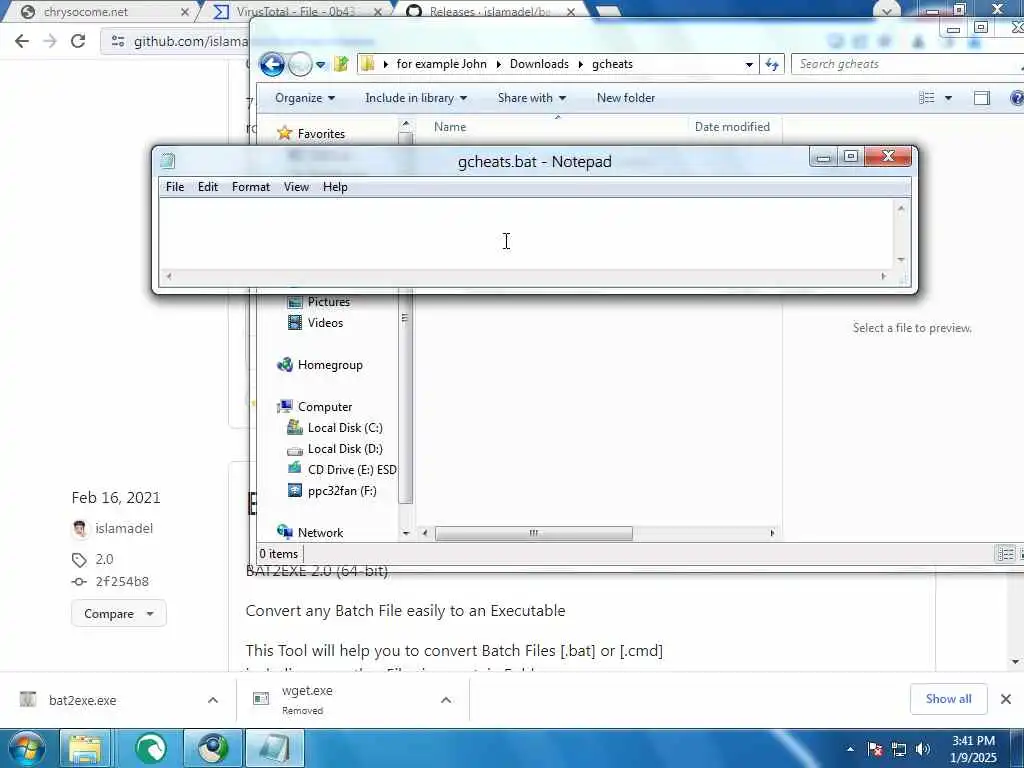Click Change your view icon
This screenshot has width=1024, height=768.
pyautogui.click(x=927, y=98)
